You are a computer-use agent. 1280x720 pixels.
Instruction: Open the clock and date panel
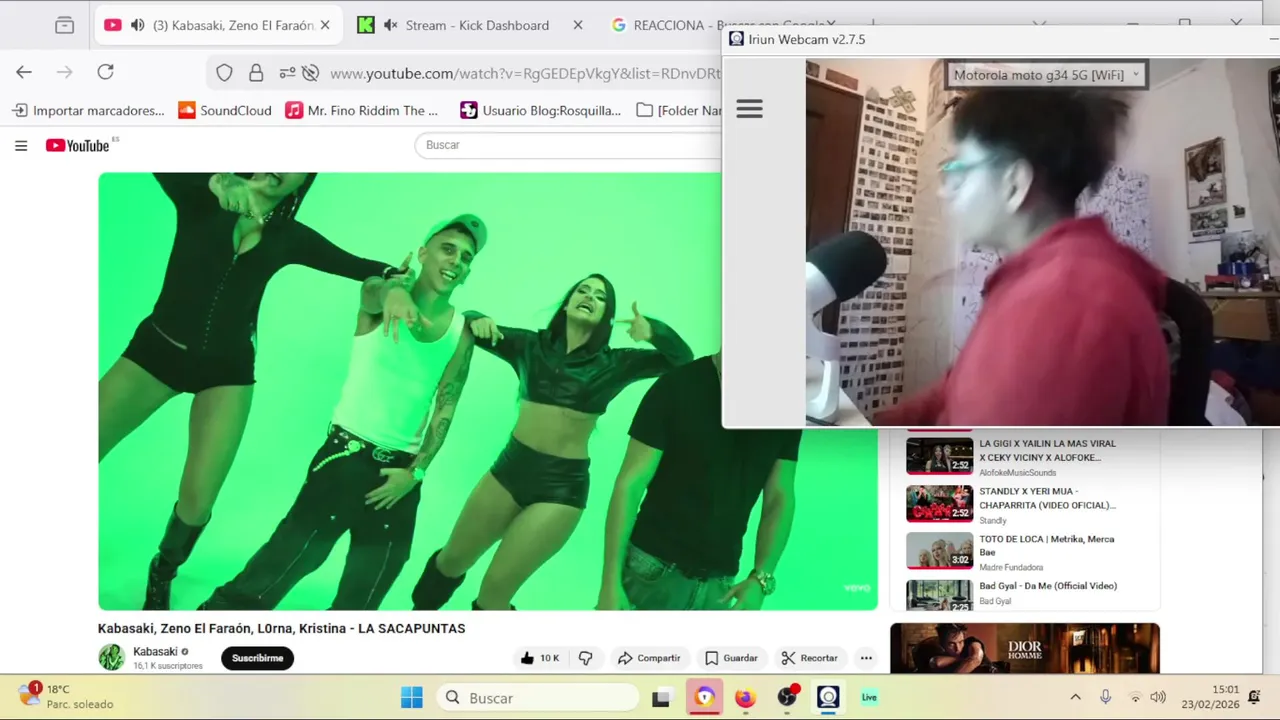click(x=1212, y=697)
